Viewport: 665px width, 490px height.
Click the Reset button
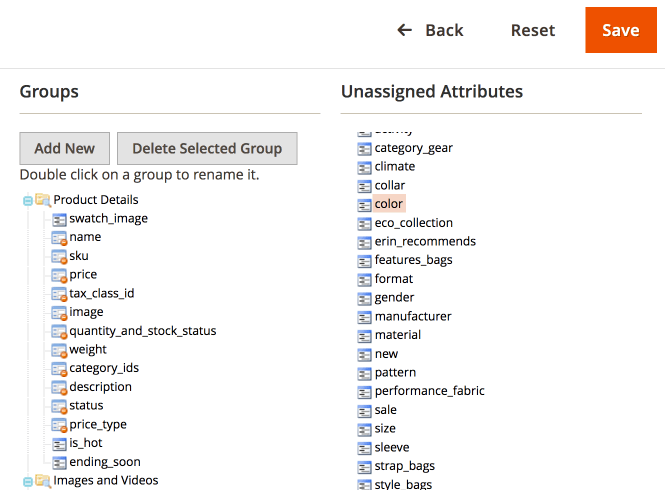[x=533, y=30]
